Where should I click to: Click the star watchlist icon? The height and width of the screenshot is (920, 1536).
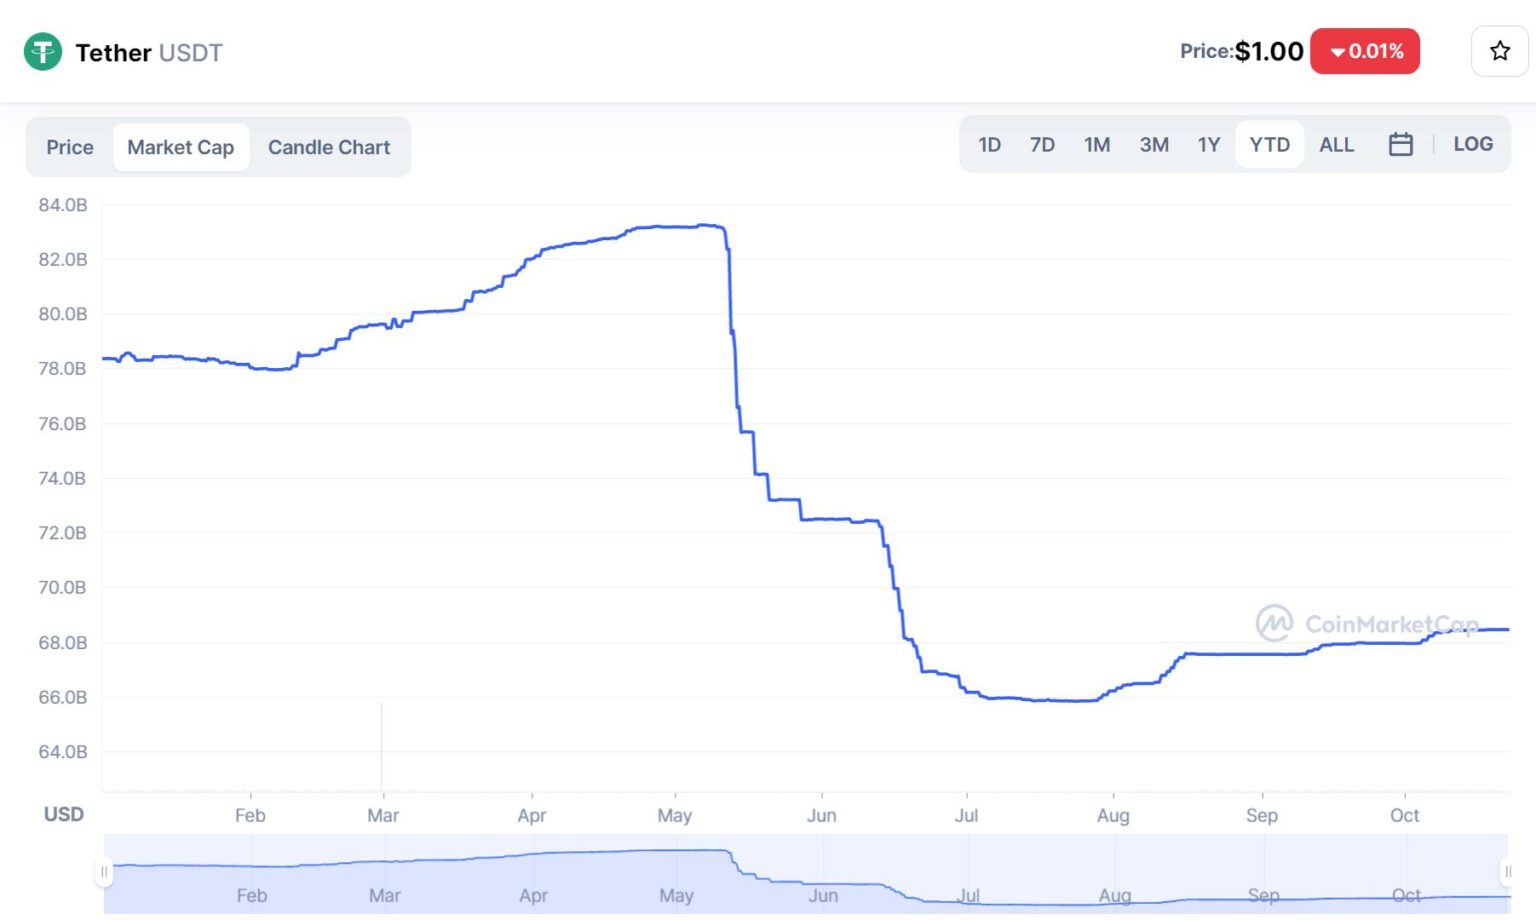pos(1499,51)
